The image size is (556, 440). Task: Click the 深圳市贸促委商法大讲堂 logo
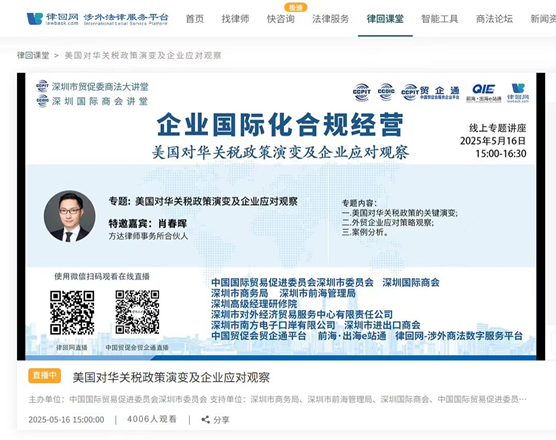coord(92,87)
